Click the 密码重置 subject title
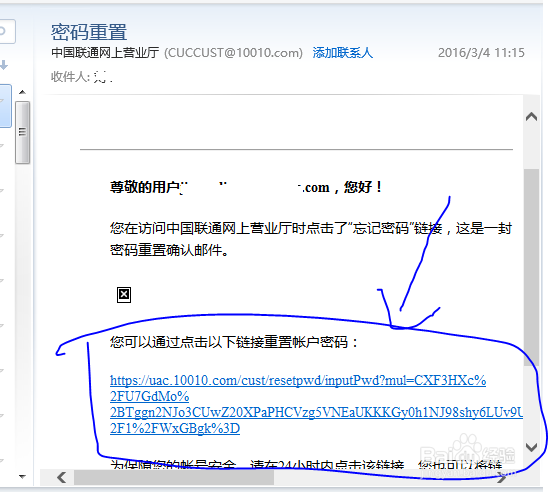Viewport: 548px width, 492px height. 89,32
